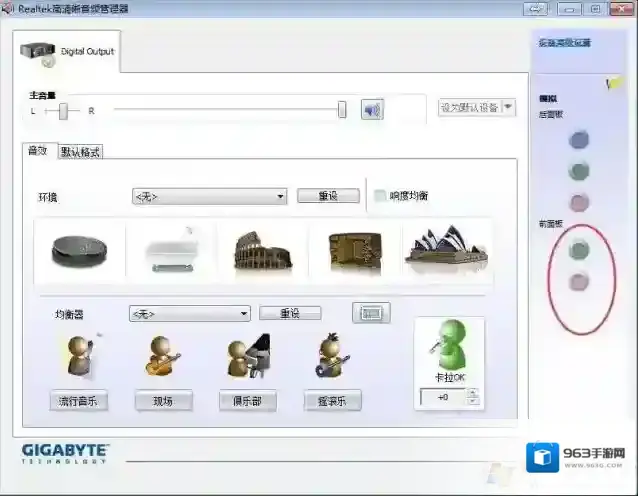The image size is (638, 496).
Task: Choose the stone disc environment preset
Action: (x=78, y=250)
